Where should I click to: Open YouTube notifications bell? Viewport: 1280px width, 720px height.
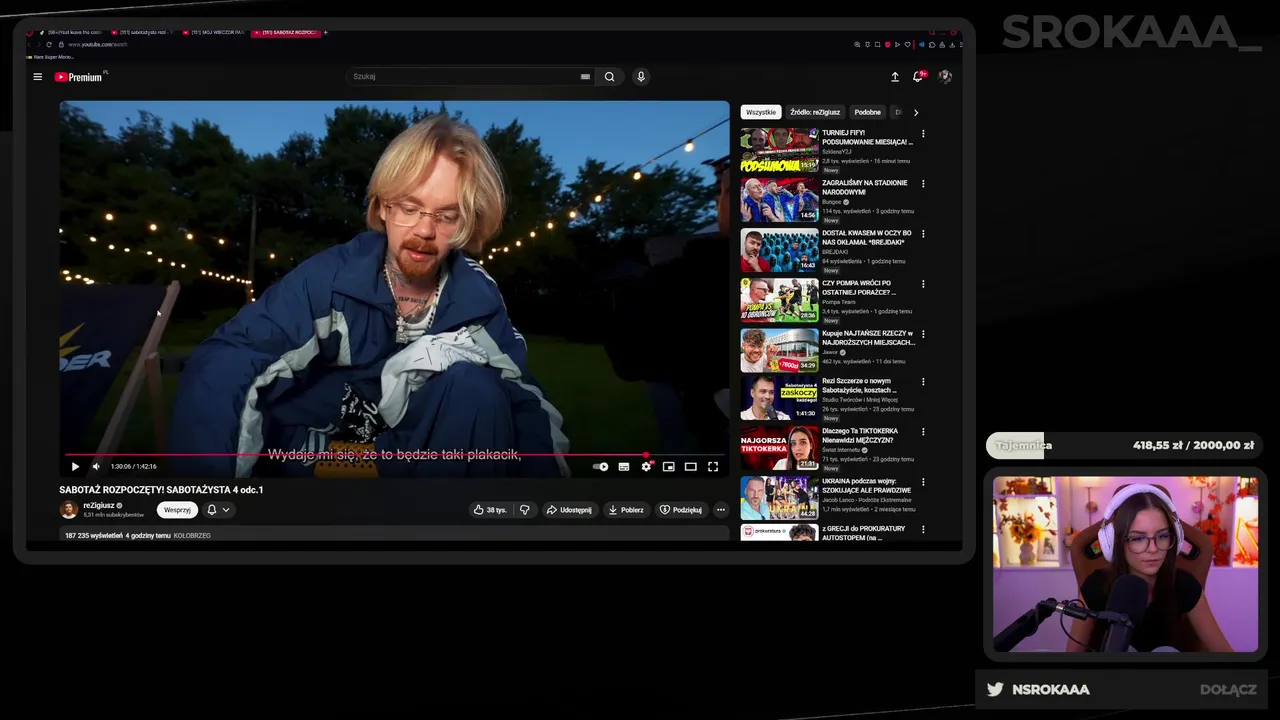[x=918, y=77]
